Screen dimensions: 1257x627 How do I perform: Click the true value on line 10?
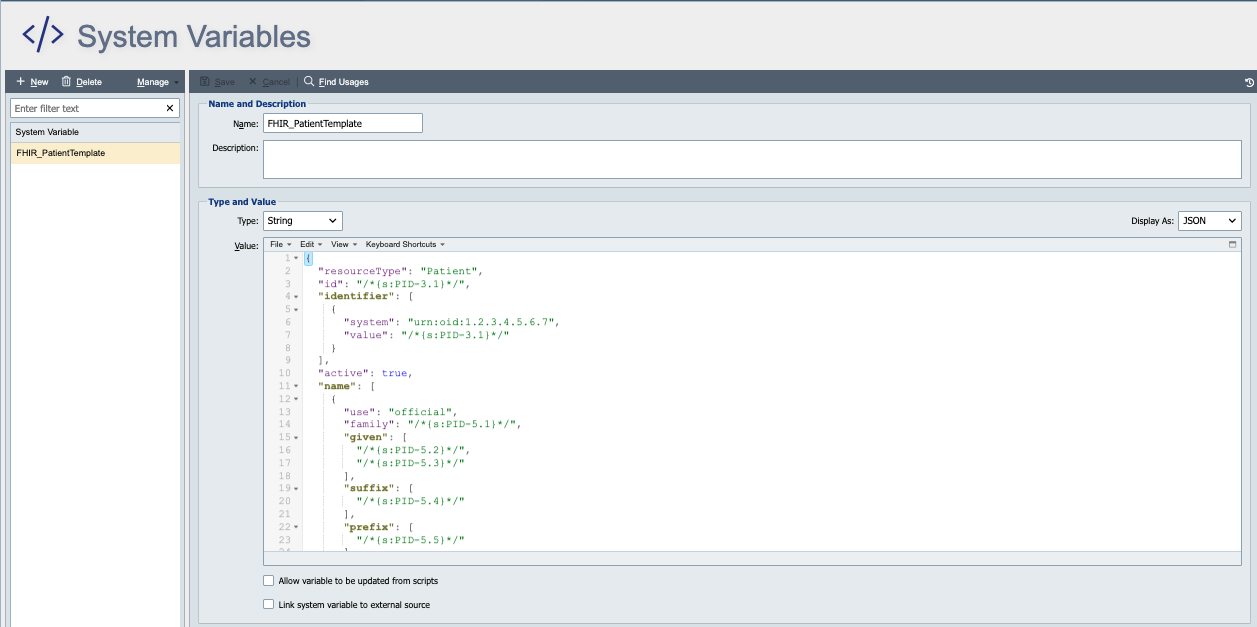(x=394, y=373)
